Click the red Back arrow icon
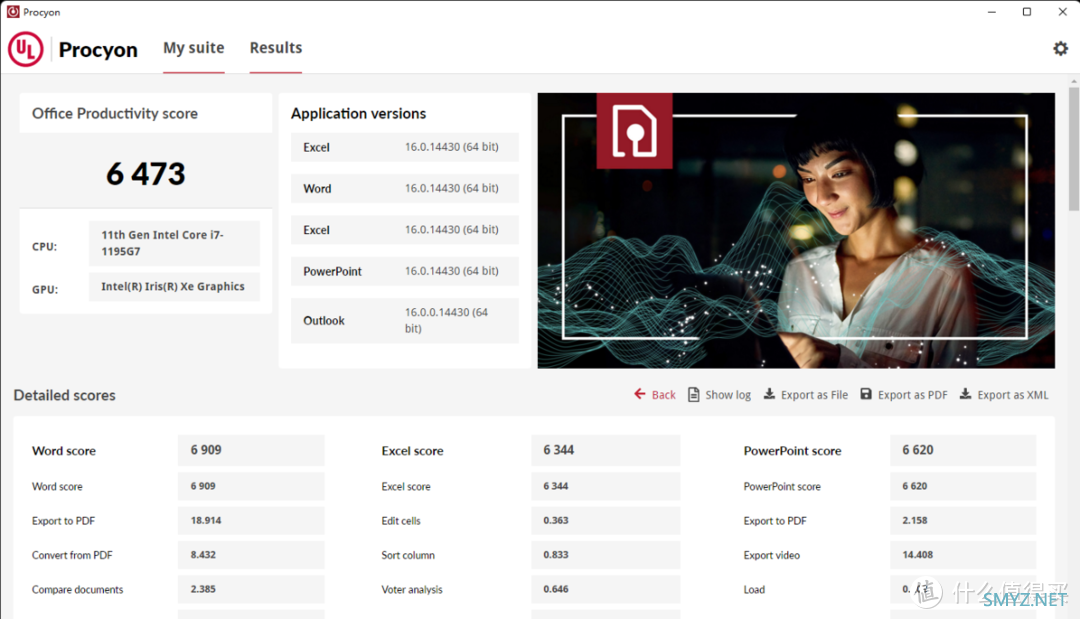The width and height of the screenshot is (1080, 619). 640,394
